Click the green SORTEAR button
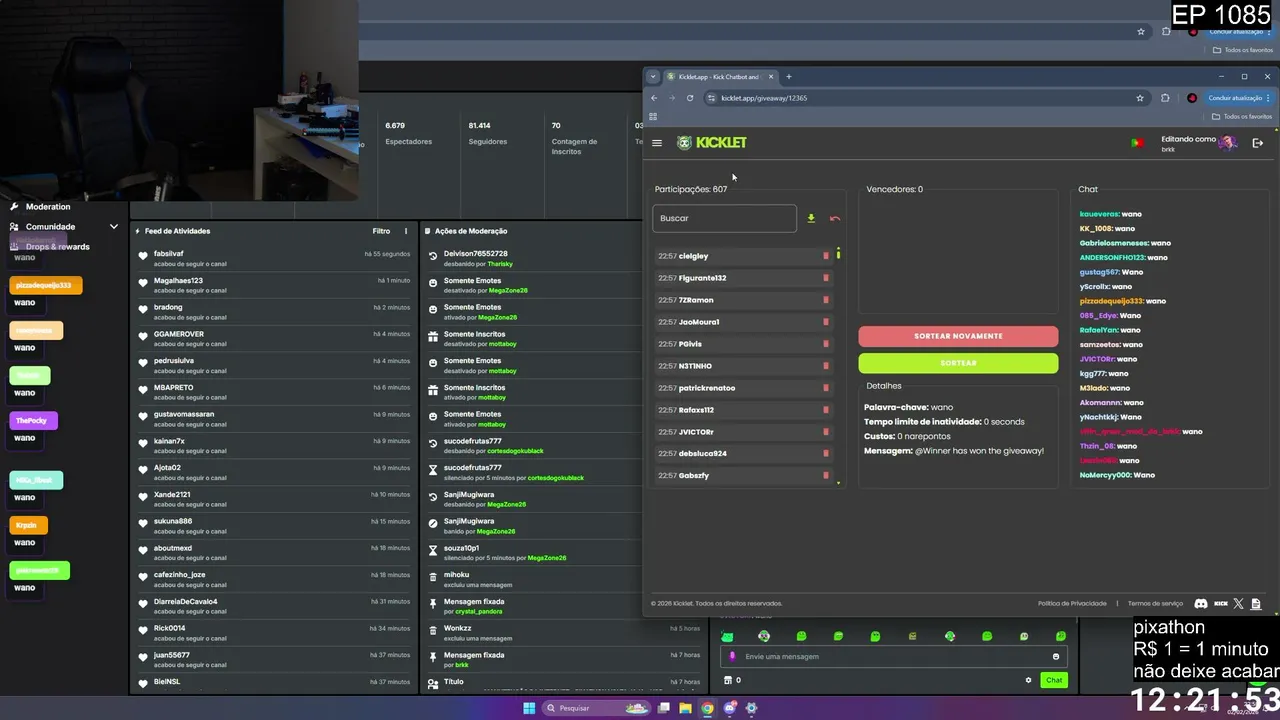1280x720 pixels. point(958,363)
